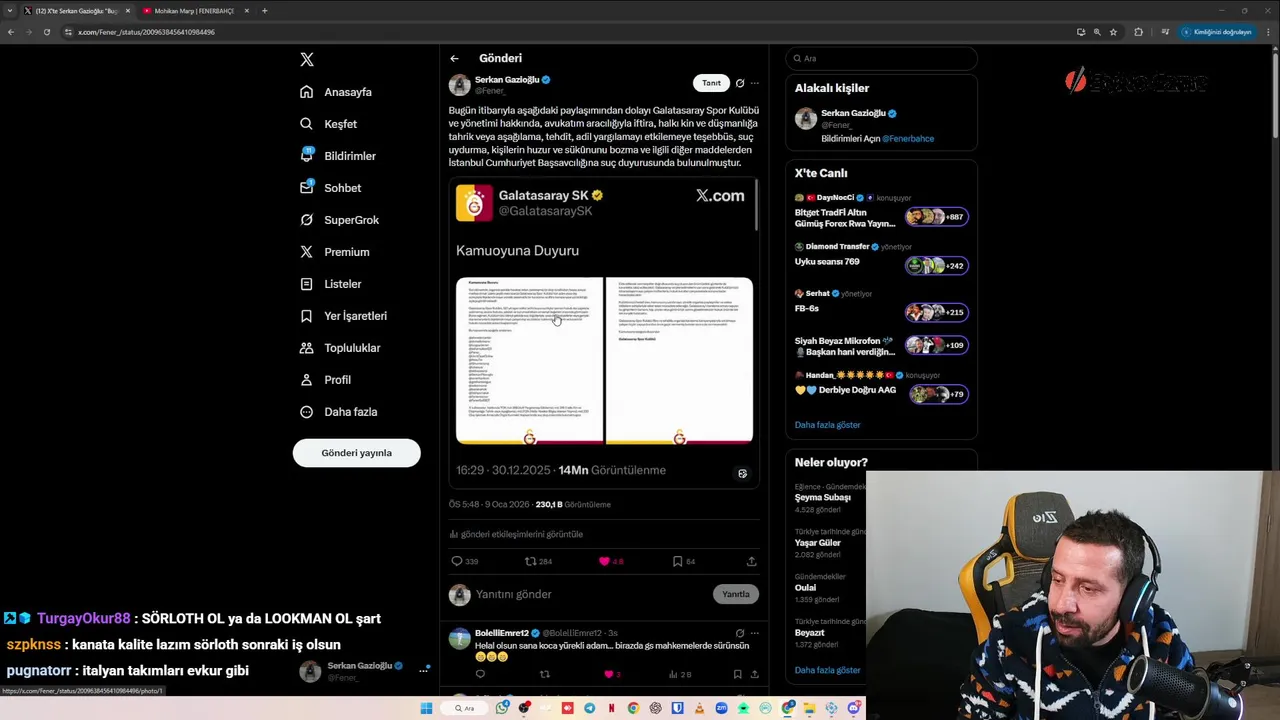Open Listeler in the sidebar
Screen dimensions: 1280x720
331,284
